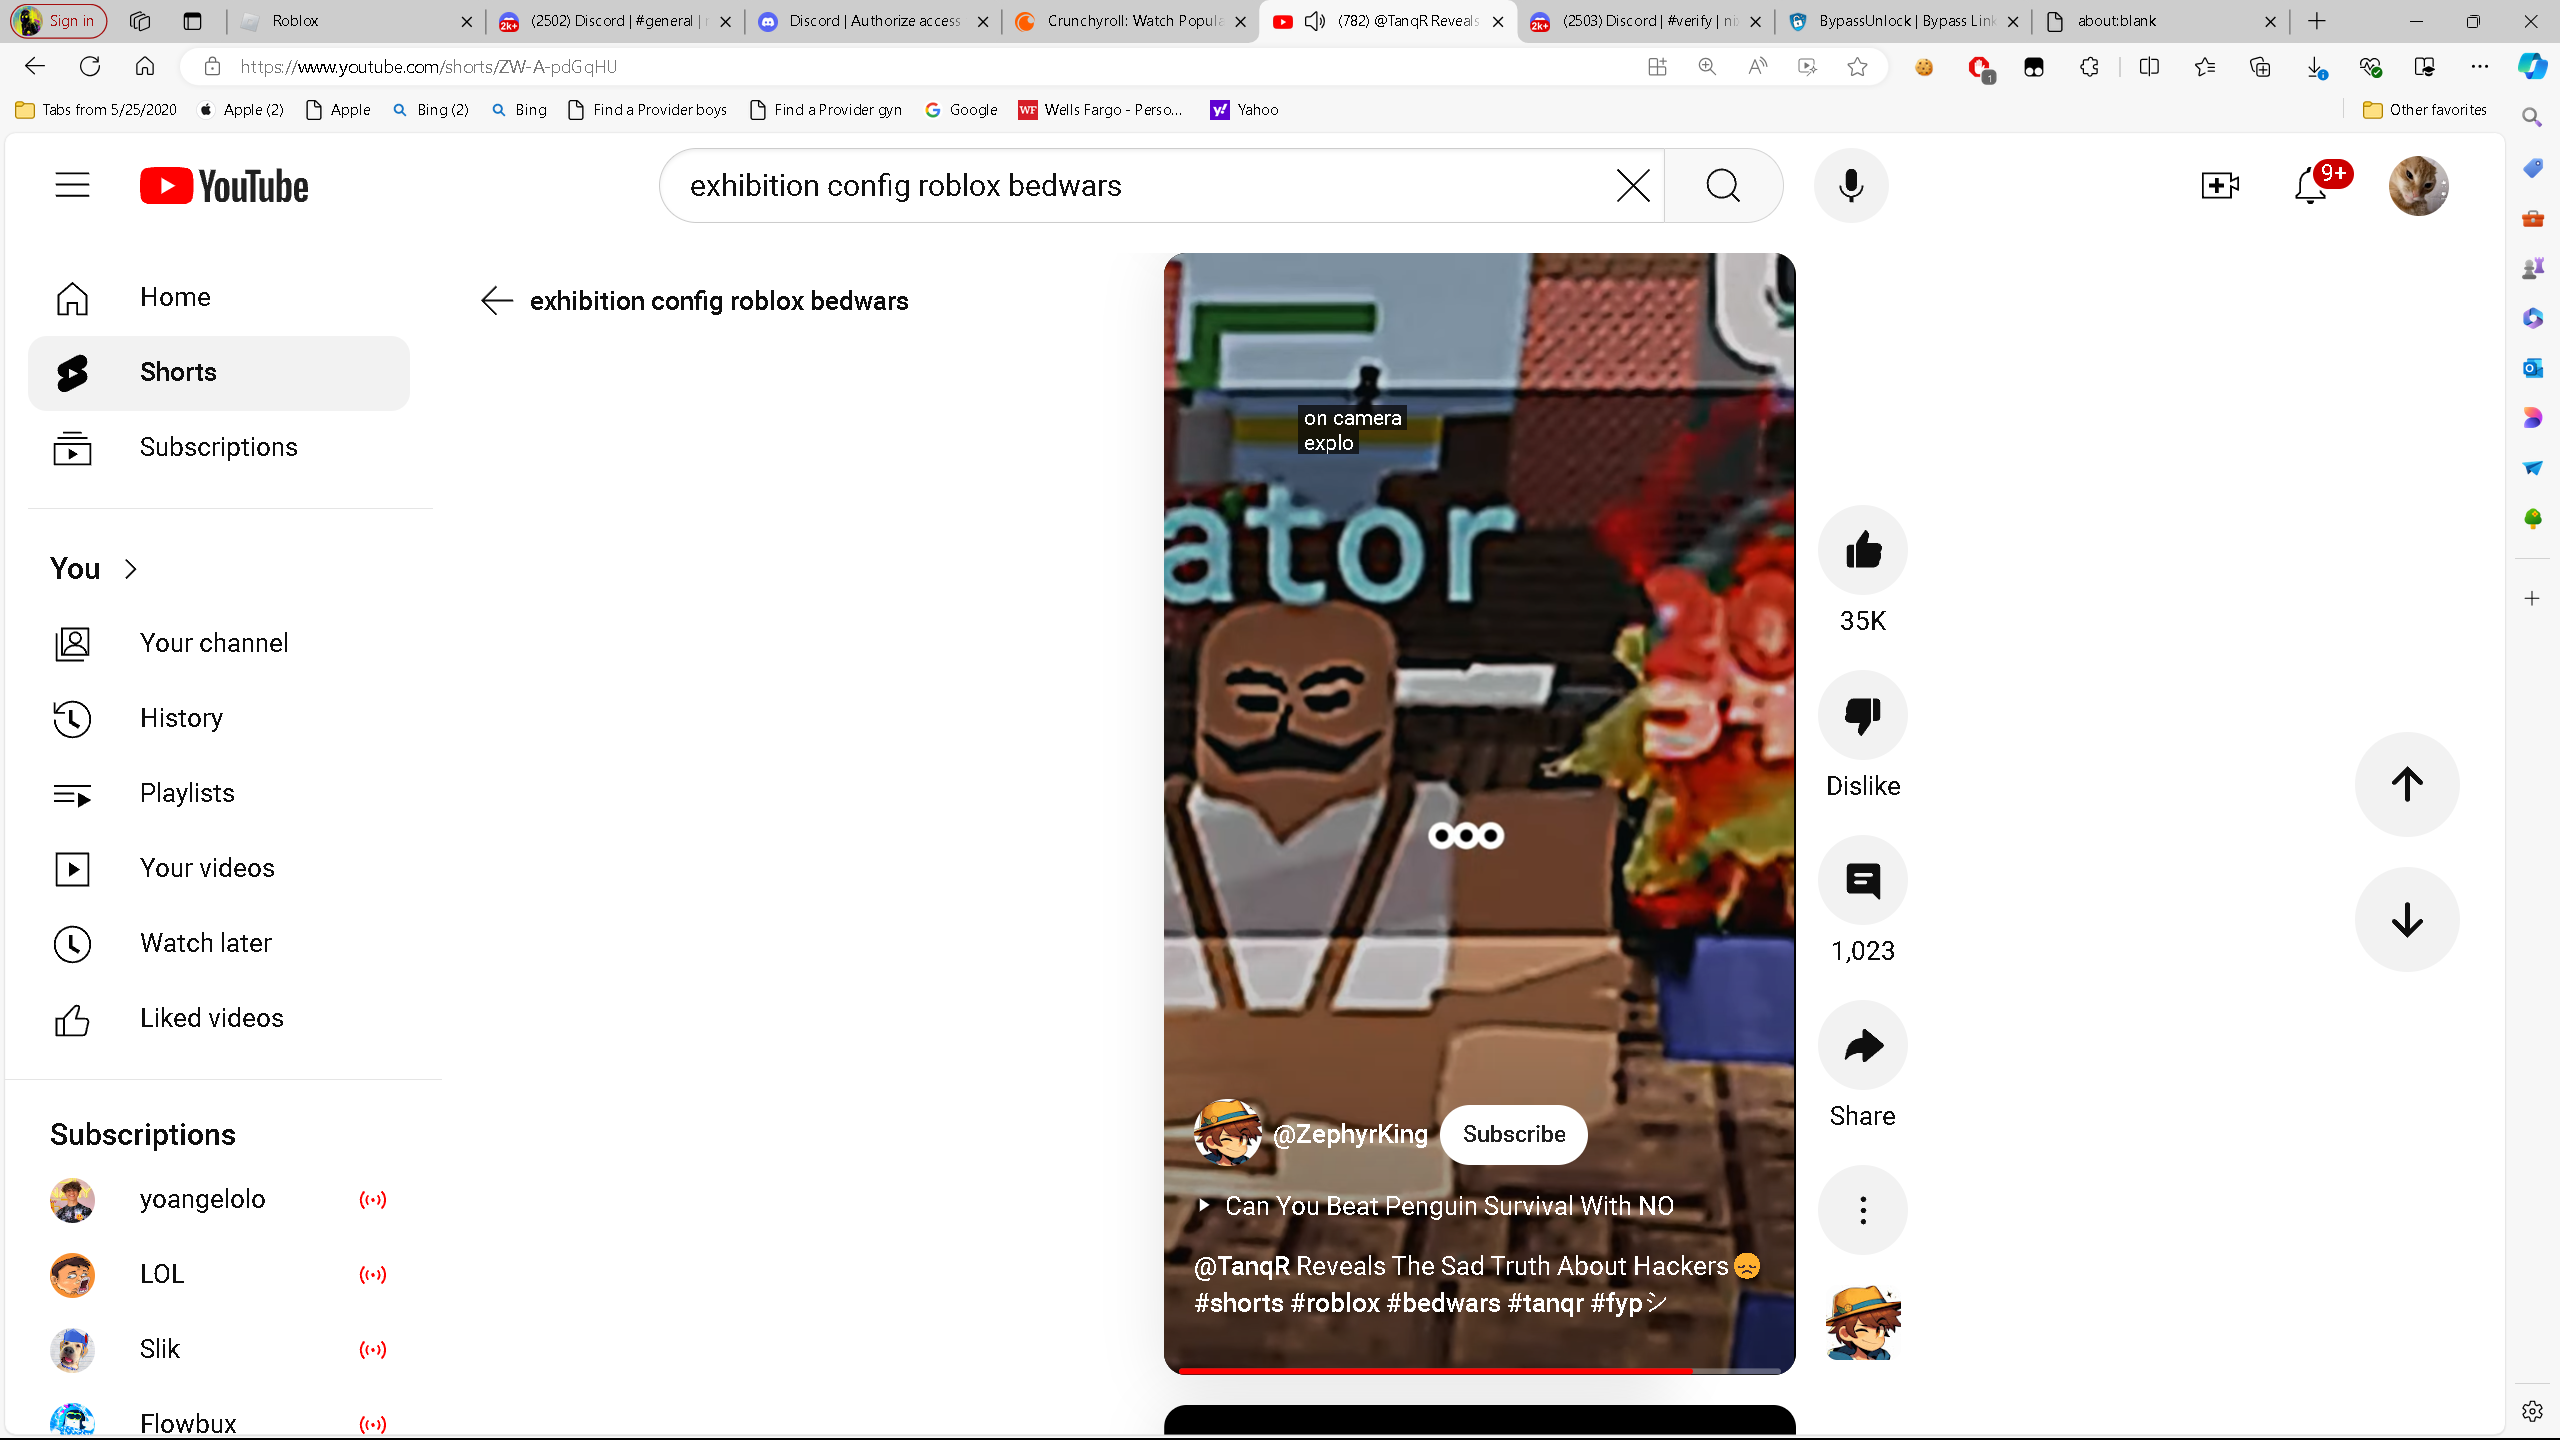Search with your voice microphone
Image resolution: width=2560 pixels, height=1440 pixels.
tap(1850, 186)
